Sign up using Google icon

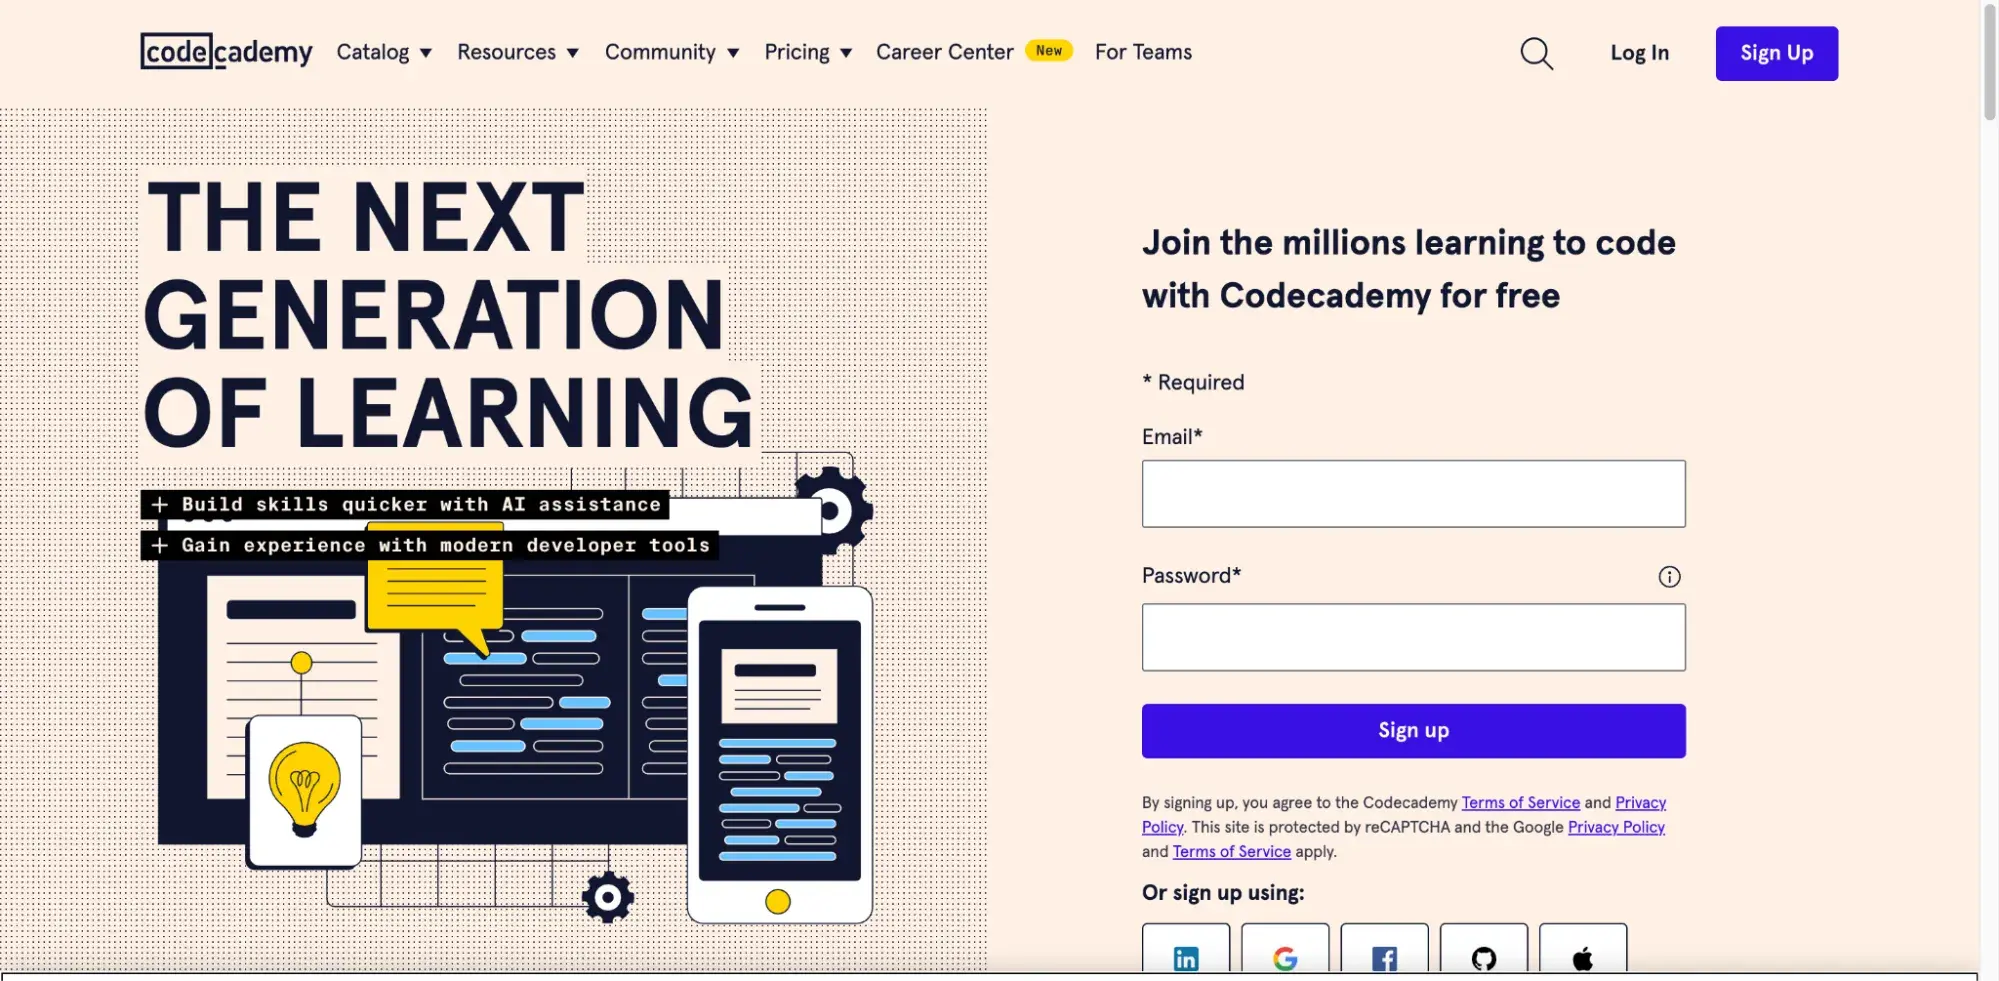[x=1285, y=950]
